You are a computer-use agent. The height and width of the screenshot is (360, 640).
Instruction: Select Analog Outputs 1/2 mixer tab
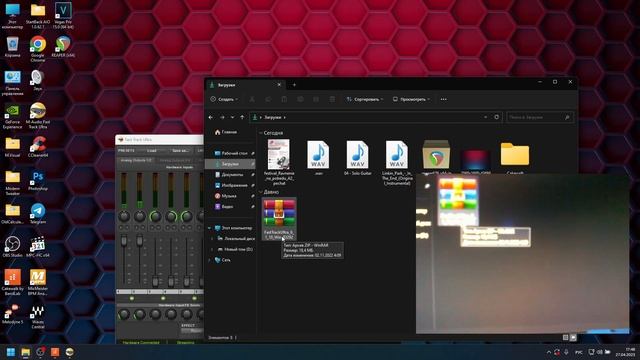coord(136,160)
